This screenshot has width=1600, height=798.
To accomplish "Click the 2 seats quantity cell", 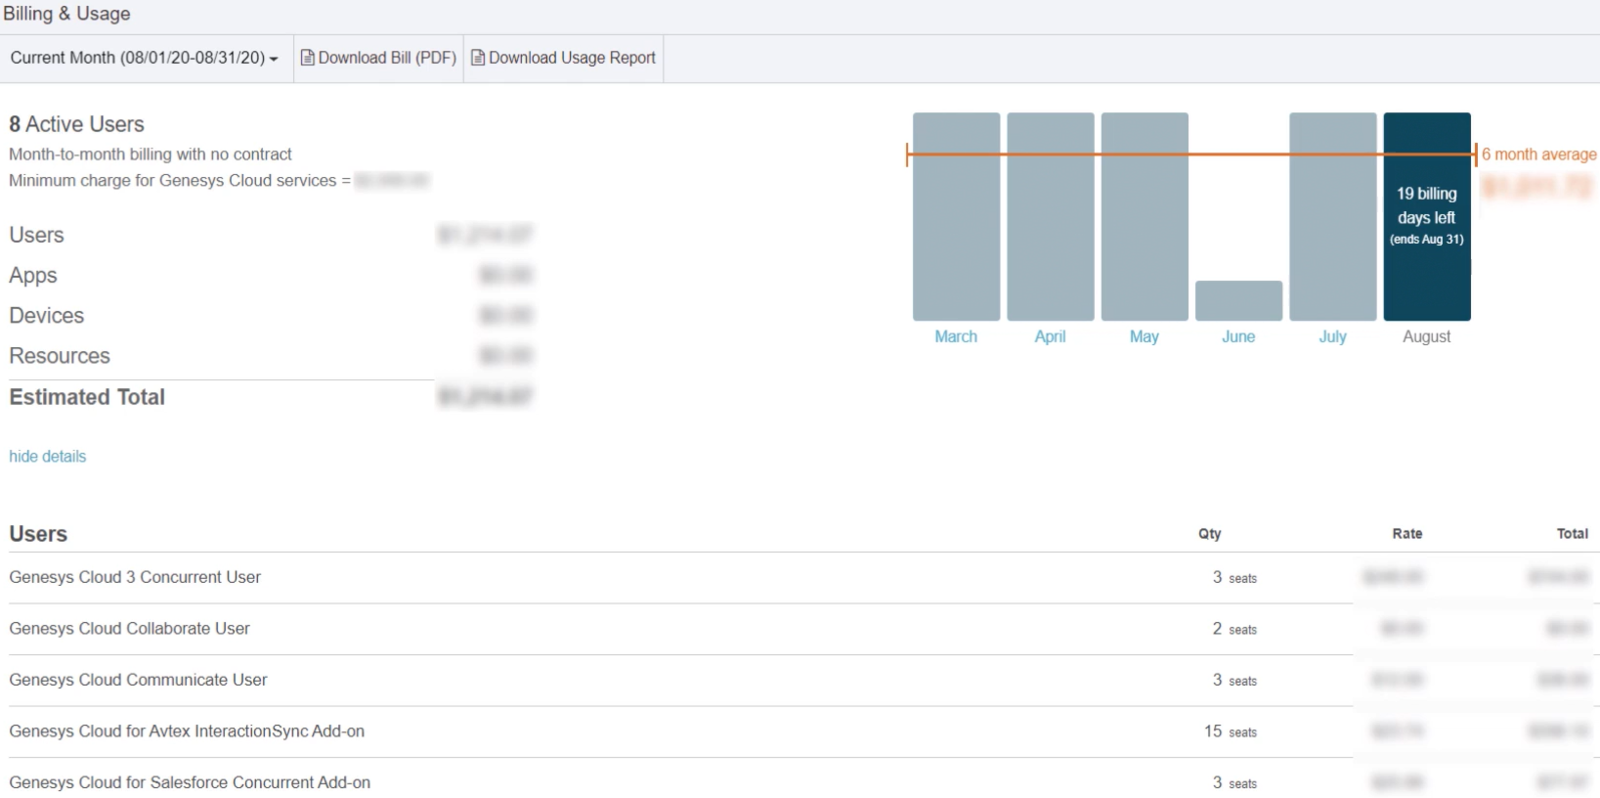I will (1235, 629).
